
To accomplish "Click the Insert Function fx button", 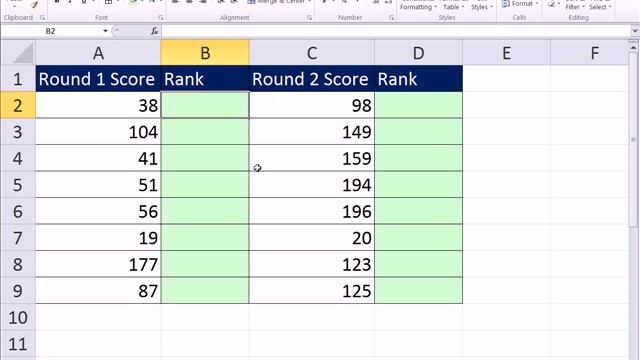I will [x=154, y=31].
